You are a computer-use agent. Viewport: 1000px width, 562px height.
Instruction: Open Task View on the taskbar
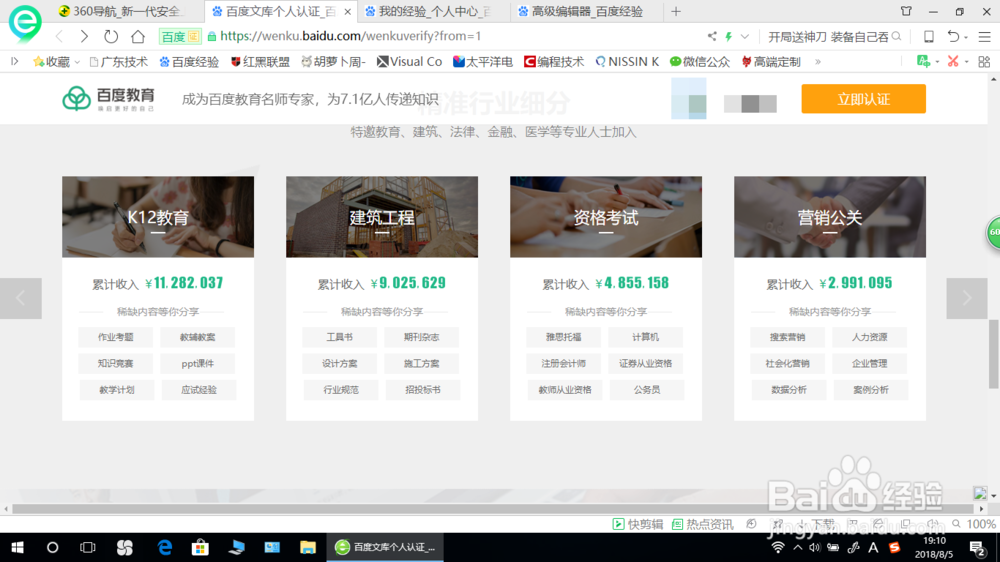(x=87, y=547)
